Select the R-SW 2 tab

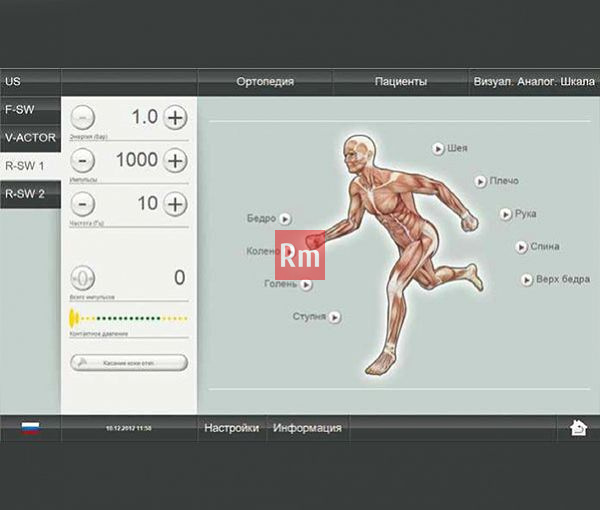30,194
